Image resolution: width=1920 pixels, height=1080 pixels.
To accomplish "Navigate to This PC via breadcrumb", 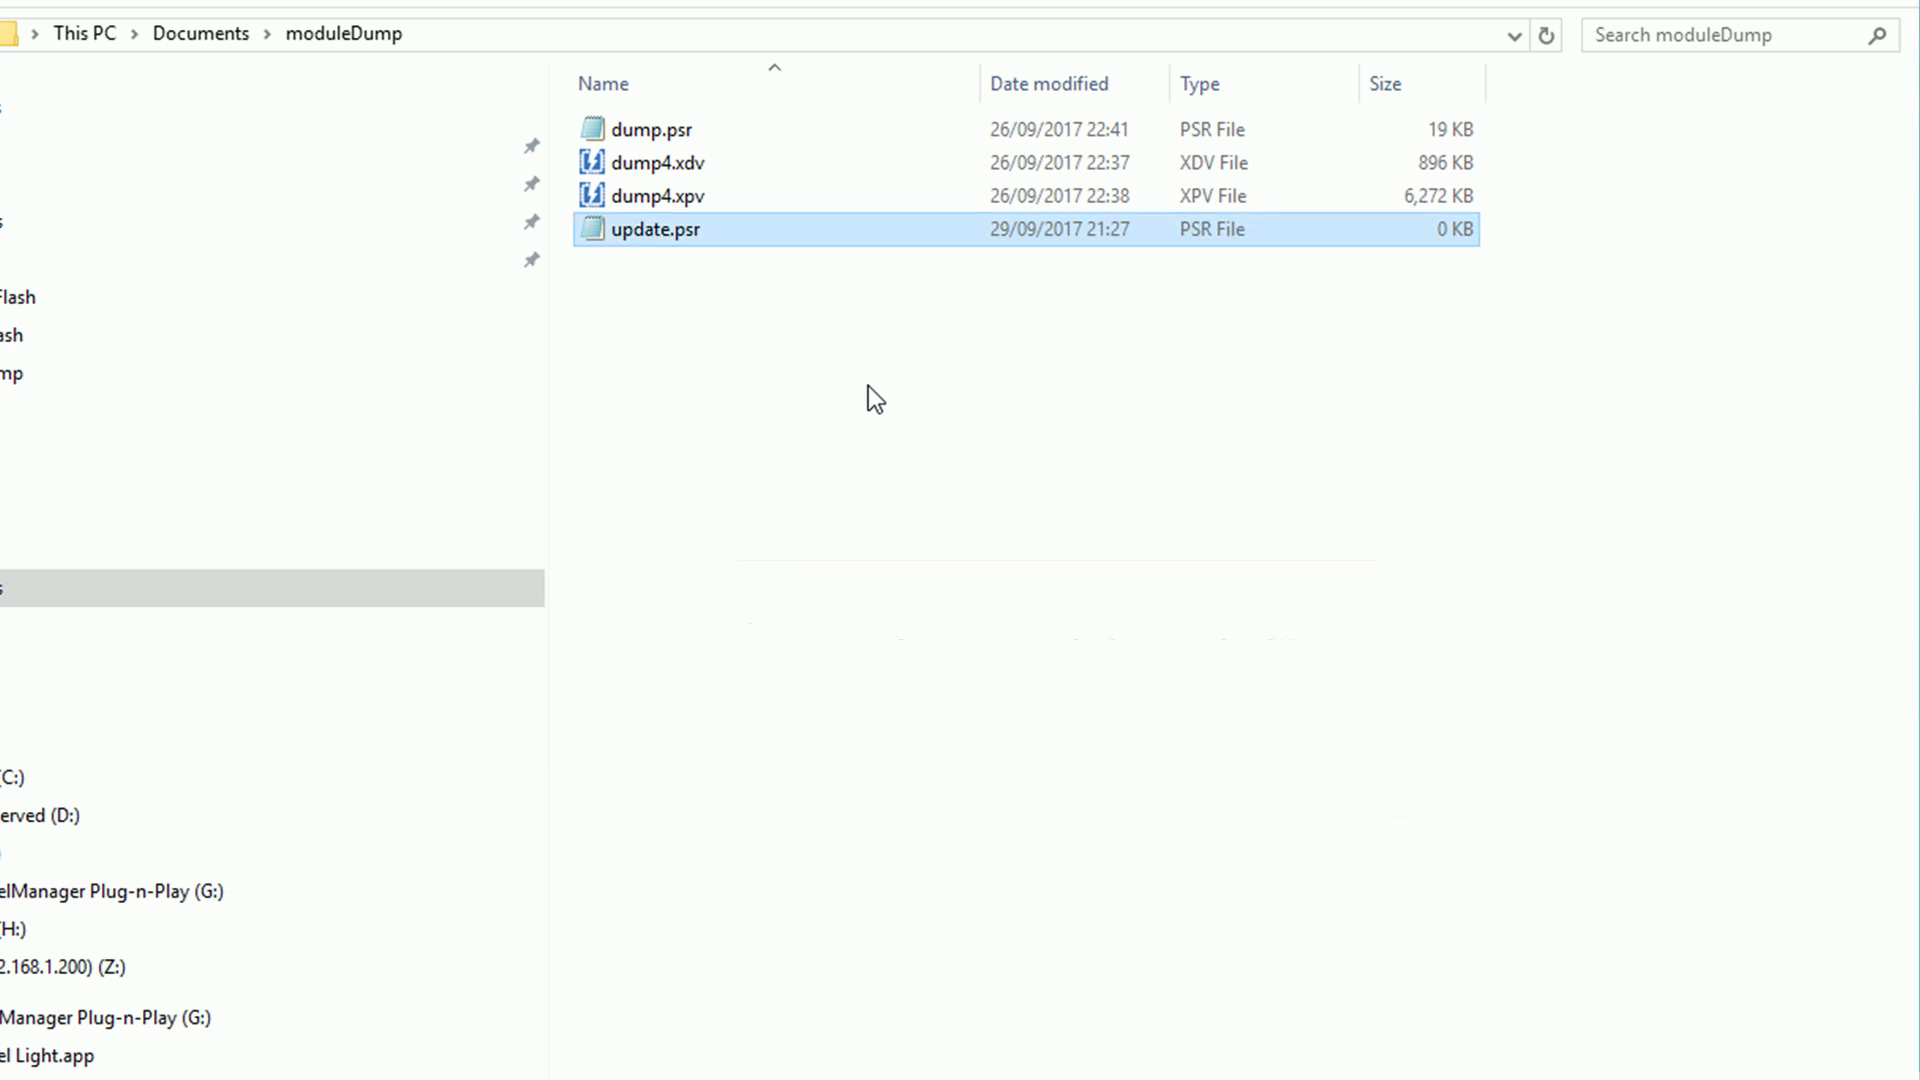I will click(x=84, y=33).
